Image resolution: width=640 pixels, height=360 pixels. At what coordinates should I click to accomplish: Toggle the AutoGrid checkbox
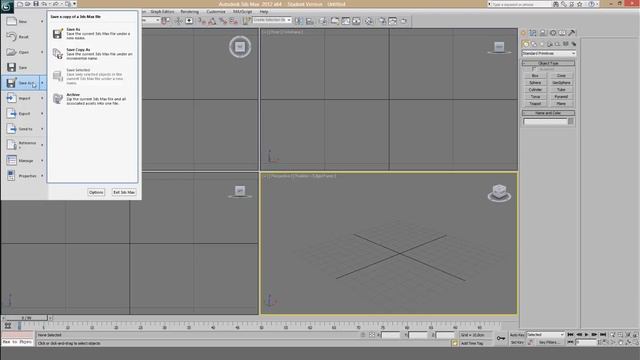click(x=534, y=69)
